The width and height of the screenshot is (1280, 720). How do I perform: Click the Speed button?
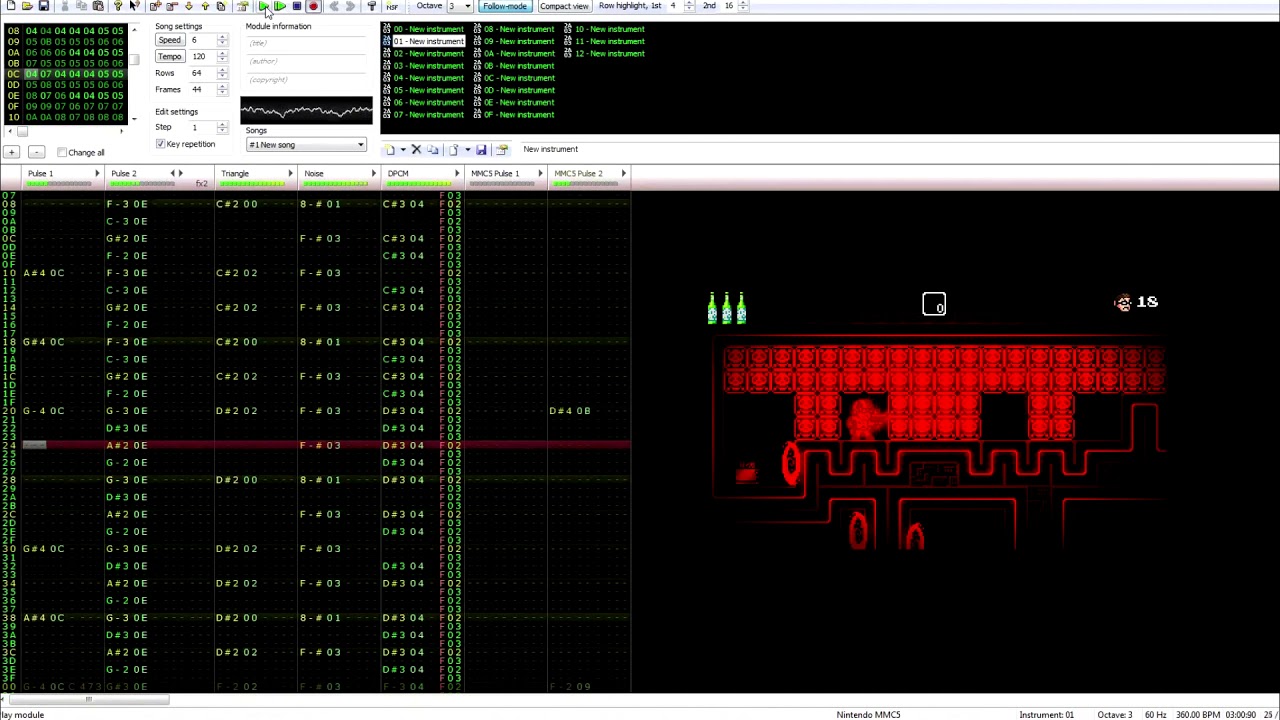169,40
